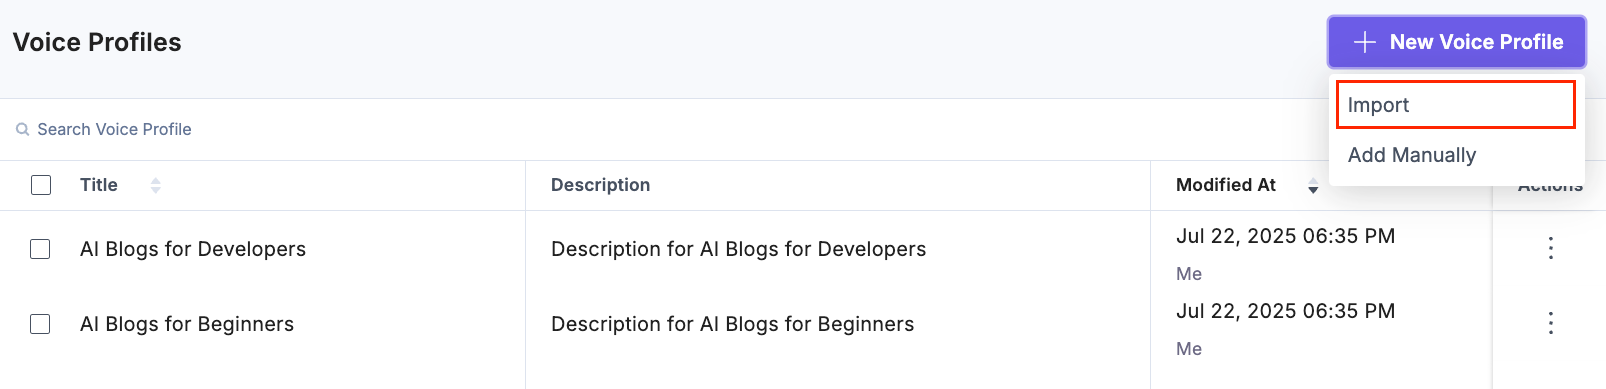Image resolution: width=1606 pixels, height=389 pixels.
Task: Click Description for AI Blogs for Developers text
Action: tap(739, 249)
